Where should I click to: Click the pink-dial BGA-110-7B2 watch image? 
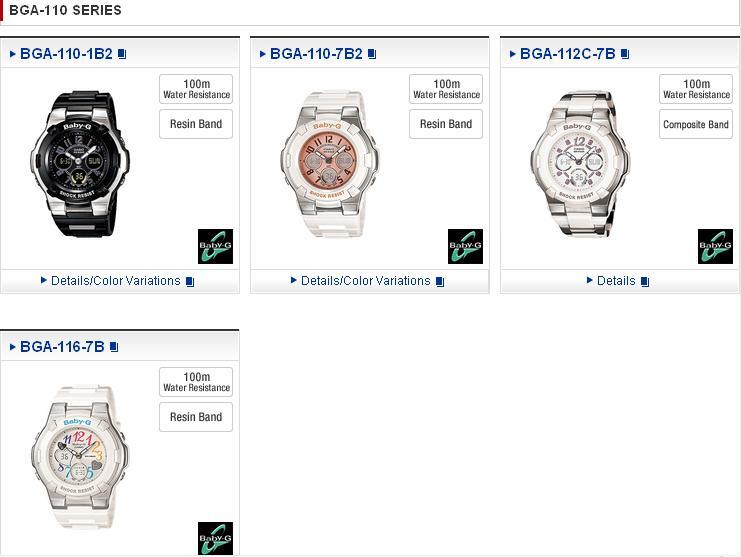(x=329, y=163)
